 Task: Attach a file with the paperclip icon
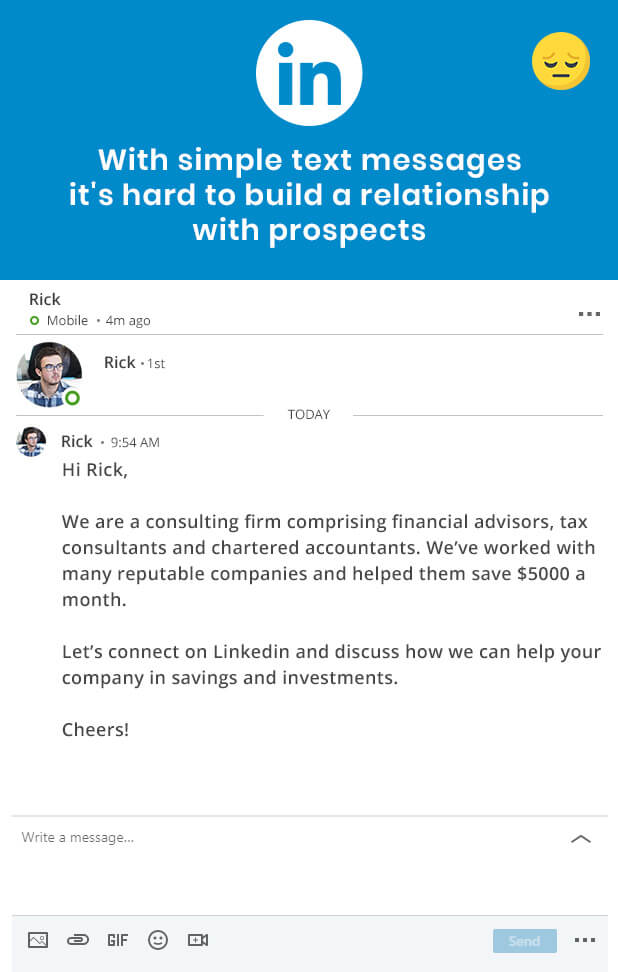[78, 940]
